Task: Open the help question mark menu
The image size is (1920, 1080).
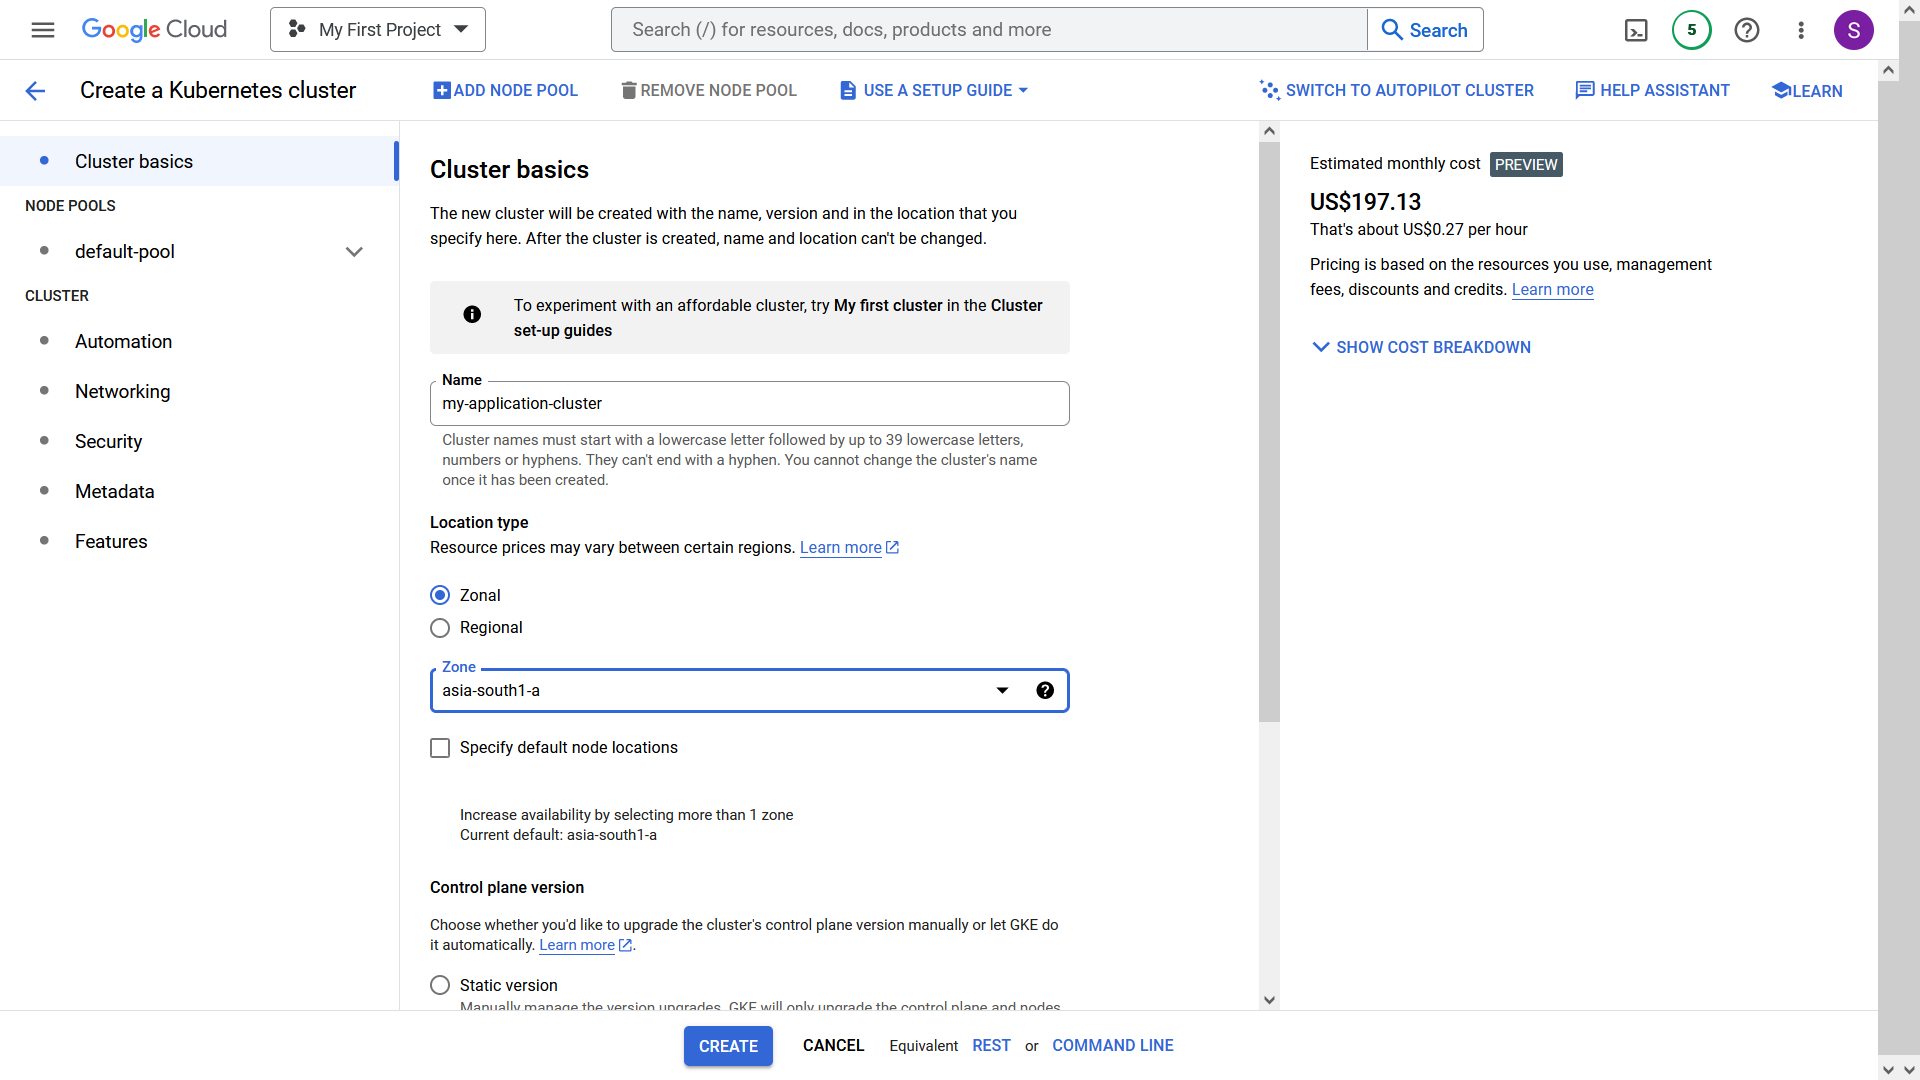Action: [1747, 30]
